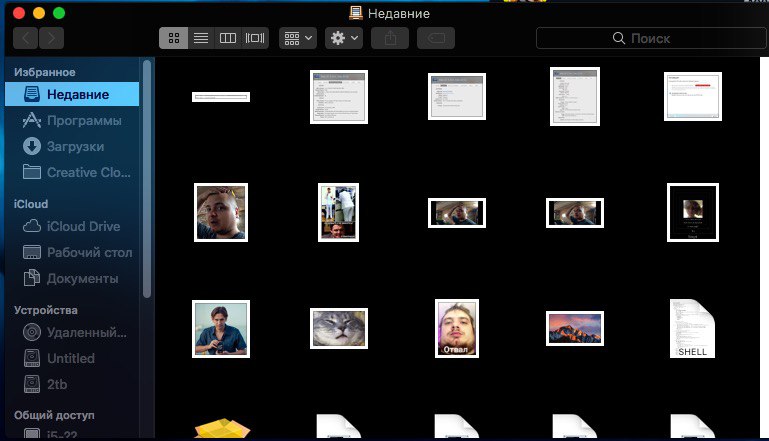Switch to list view
The image size is (769, 441).
pyautogui.click(x=201, y=38)
